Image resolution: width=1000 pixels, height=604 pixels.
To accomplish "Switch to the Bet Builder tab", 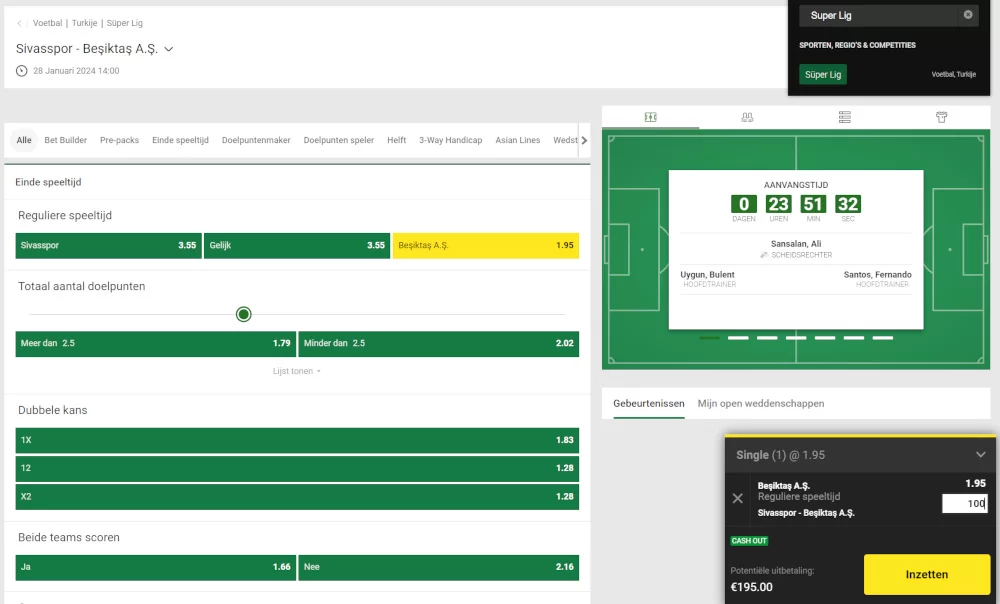I will click(x=66, y=140).
